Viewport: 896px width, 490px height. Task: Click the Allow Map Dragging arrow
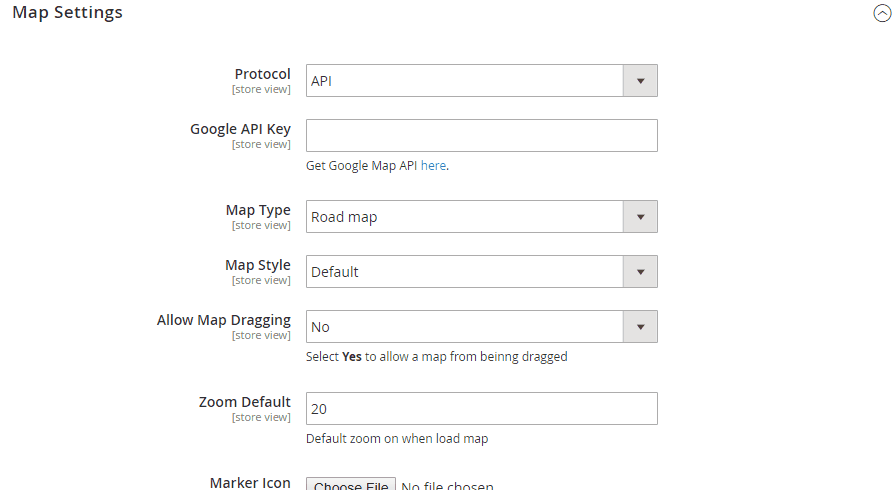pyautogui.click(x=640, y=327)
